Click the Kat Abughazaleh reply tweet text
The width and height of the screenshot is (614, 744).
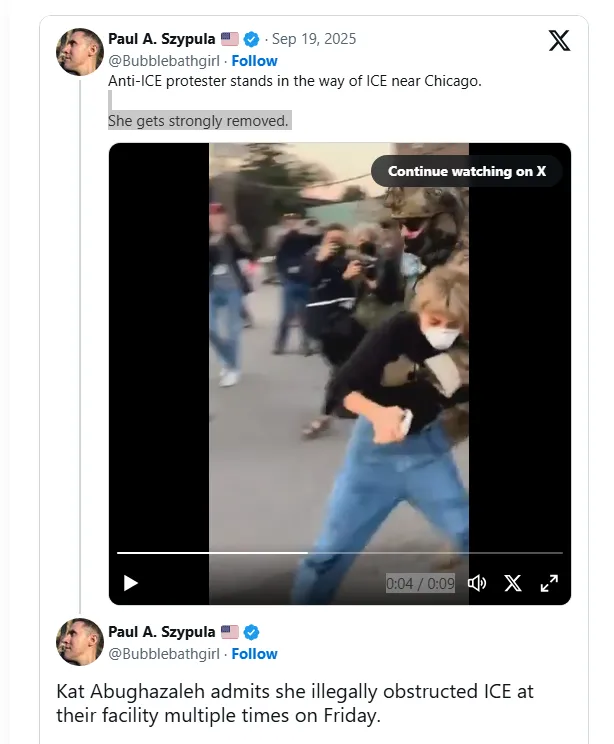point(295,704)
